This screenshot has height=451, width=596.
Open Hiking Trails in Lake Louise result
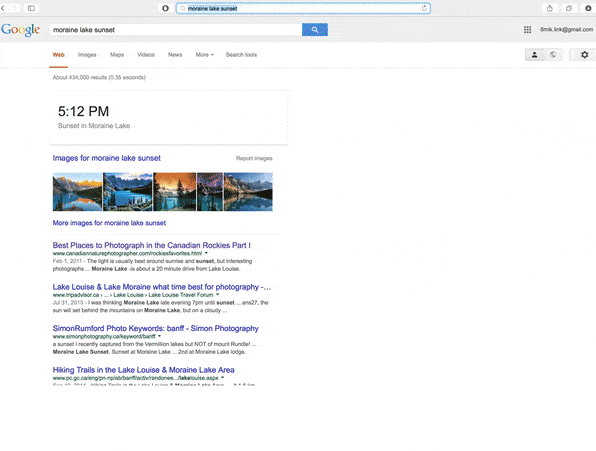[143, 370]
